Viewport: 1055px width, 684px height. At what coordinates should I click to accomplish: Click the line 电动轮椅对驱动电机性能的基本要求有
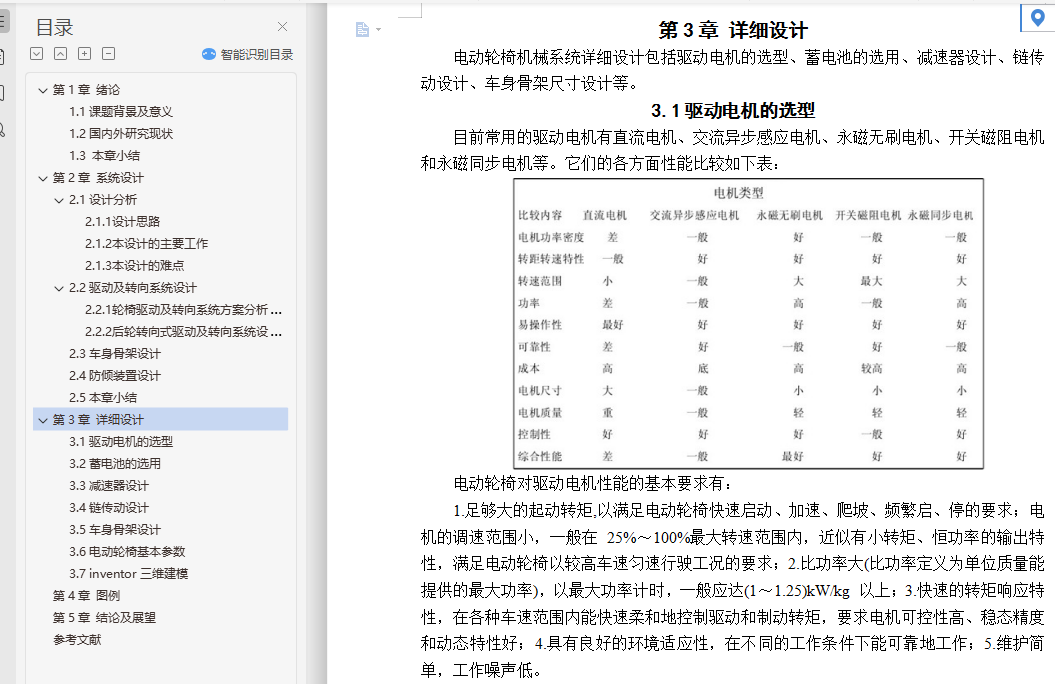[x=593, y=484]
